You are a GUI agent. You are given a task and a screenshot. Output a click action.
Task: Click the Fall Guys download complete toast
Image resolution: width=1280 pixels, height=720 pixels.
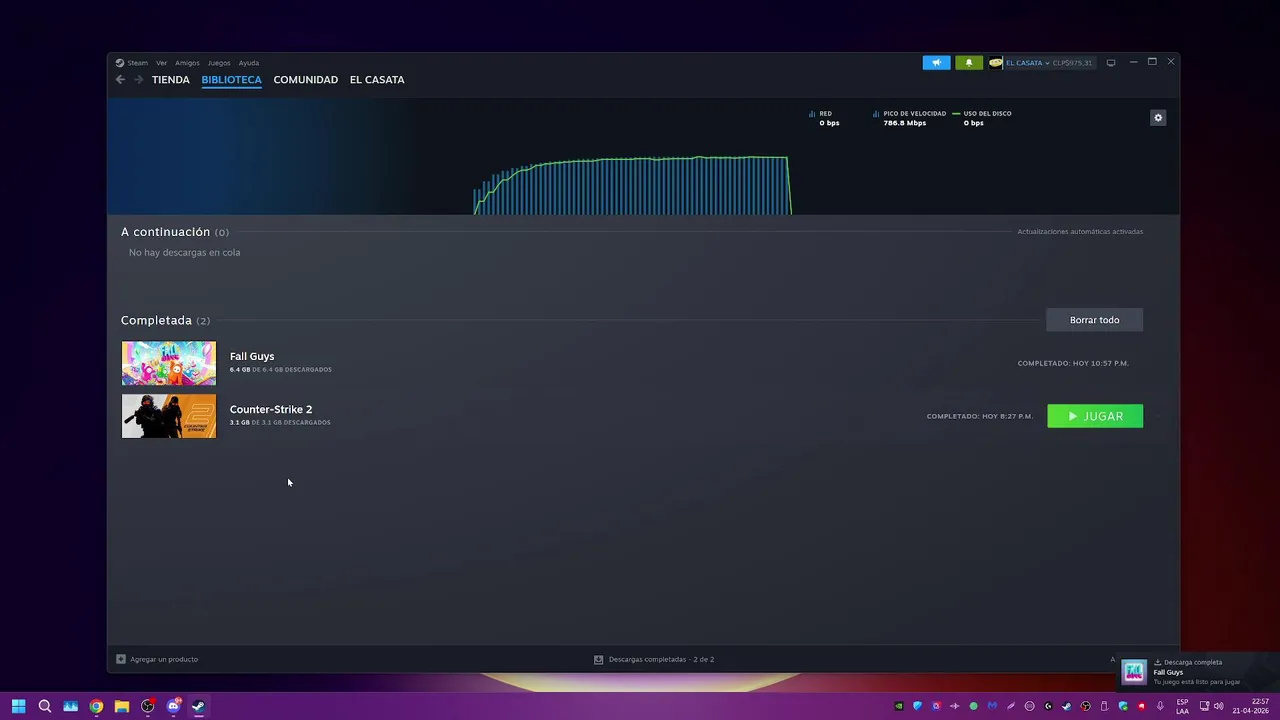[x=1198, y=672]
